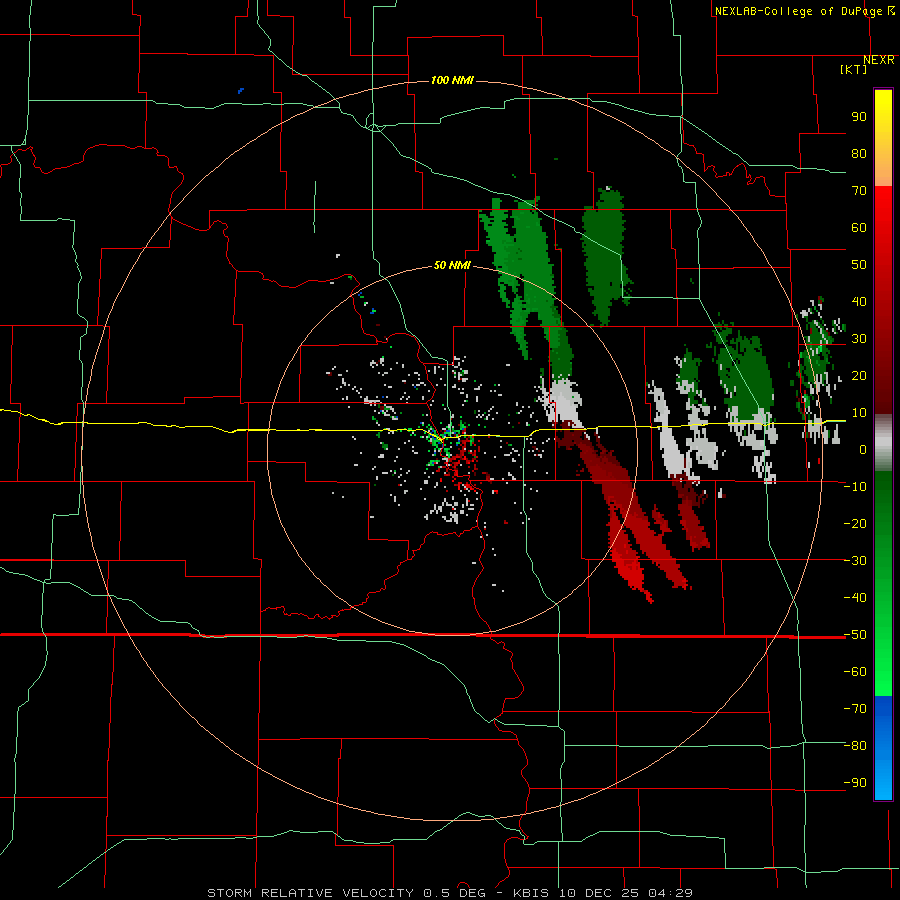This screenshot has width=900, height=900.
Task: Select the positive 10 scale value
Action: coord(859,413)
